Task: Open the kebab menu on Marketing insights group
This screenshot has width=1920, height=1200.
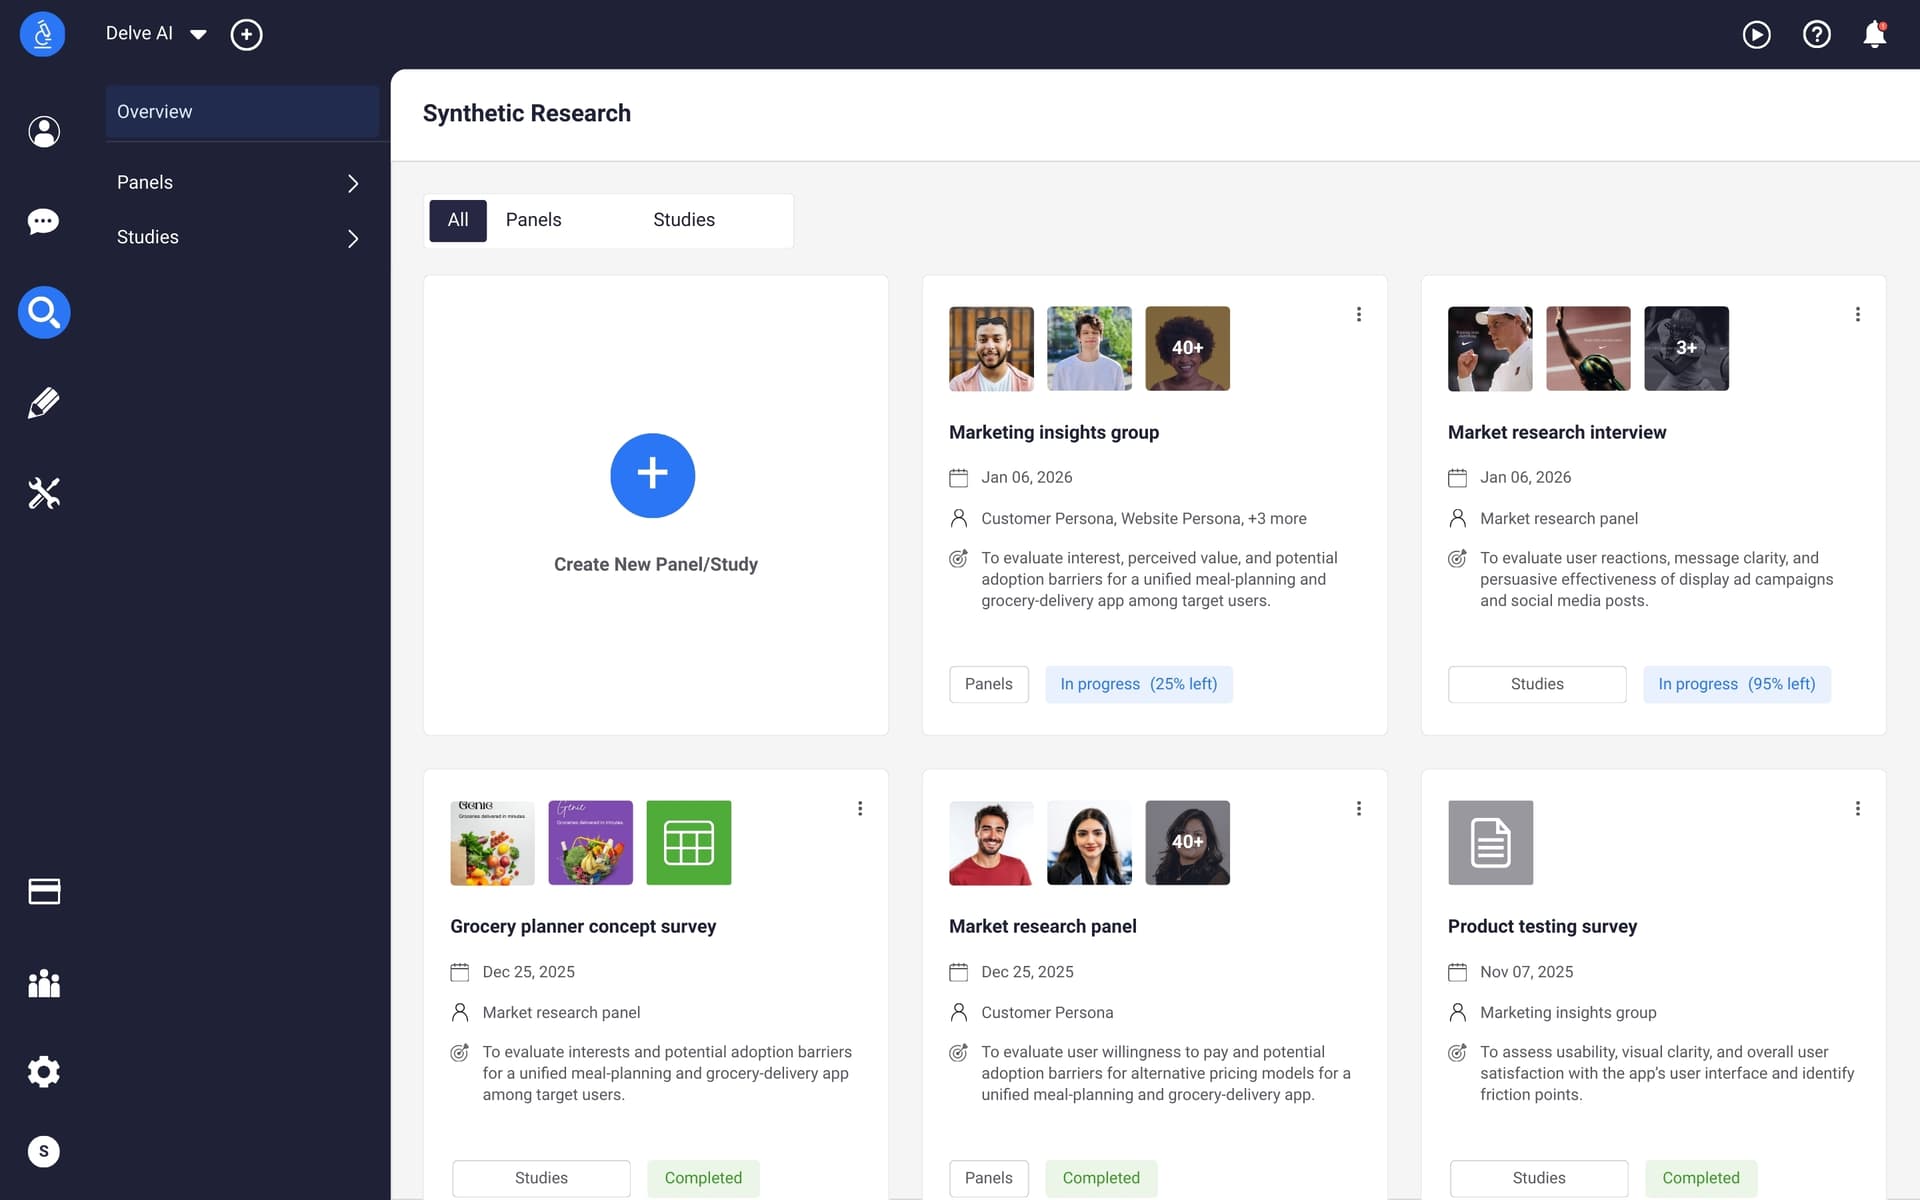Action: tap(1358, 314)
